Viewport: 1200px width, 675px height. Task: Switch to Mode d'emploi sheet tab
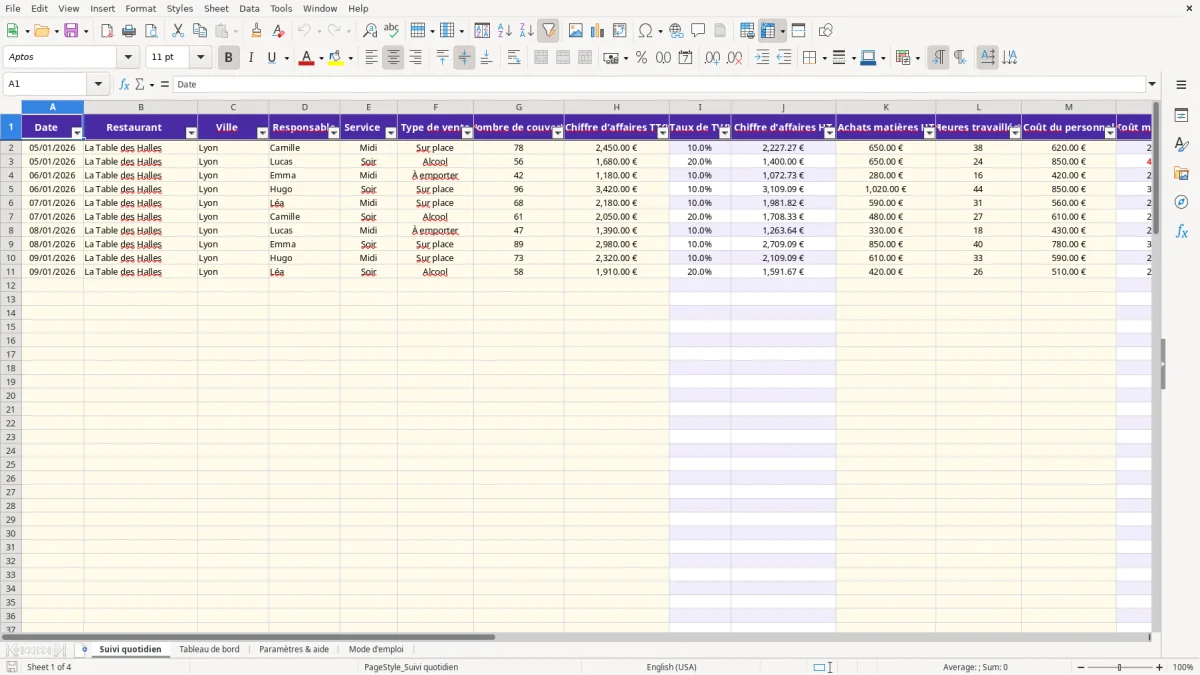376,649
